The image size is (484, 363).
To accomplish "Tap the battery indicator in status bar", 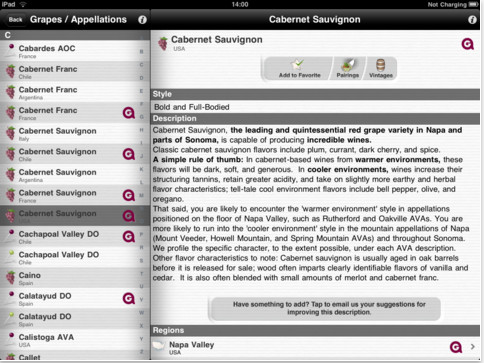I will (x=474, y=4).
